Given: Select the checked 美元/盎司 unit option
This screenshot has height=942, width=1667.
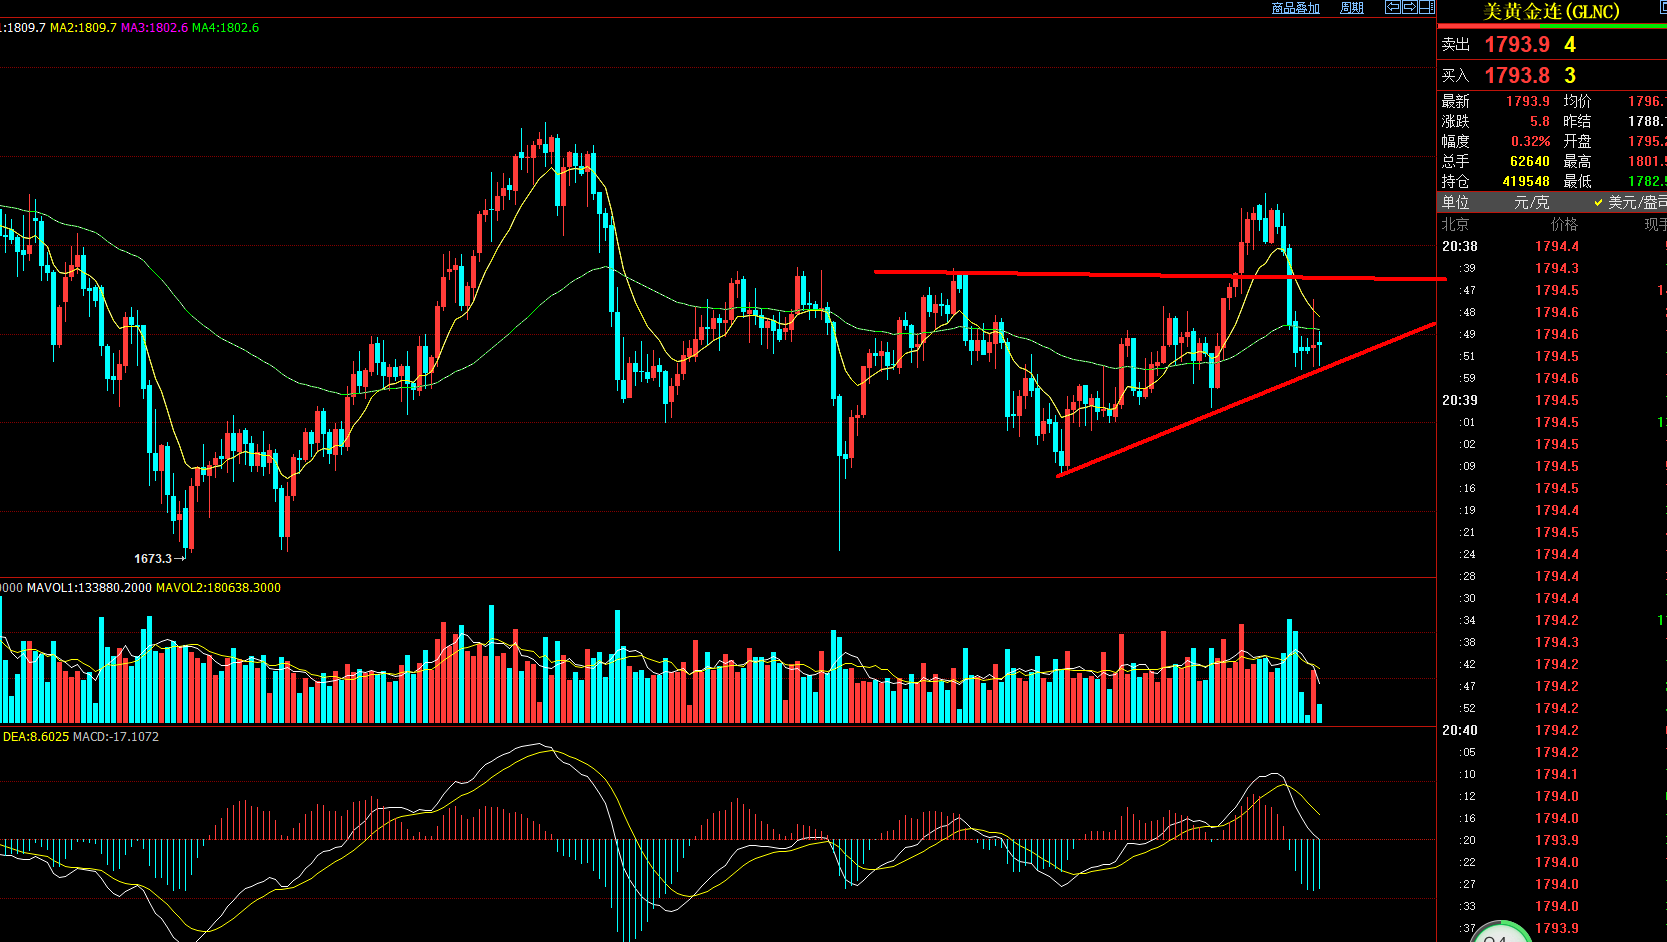Looking at the screenshot, I should 1630,202.
